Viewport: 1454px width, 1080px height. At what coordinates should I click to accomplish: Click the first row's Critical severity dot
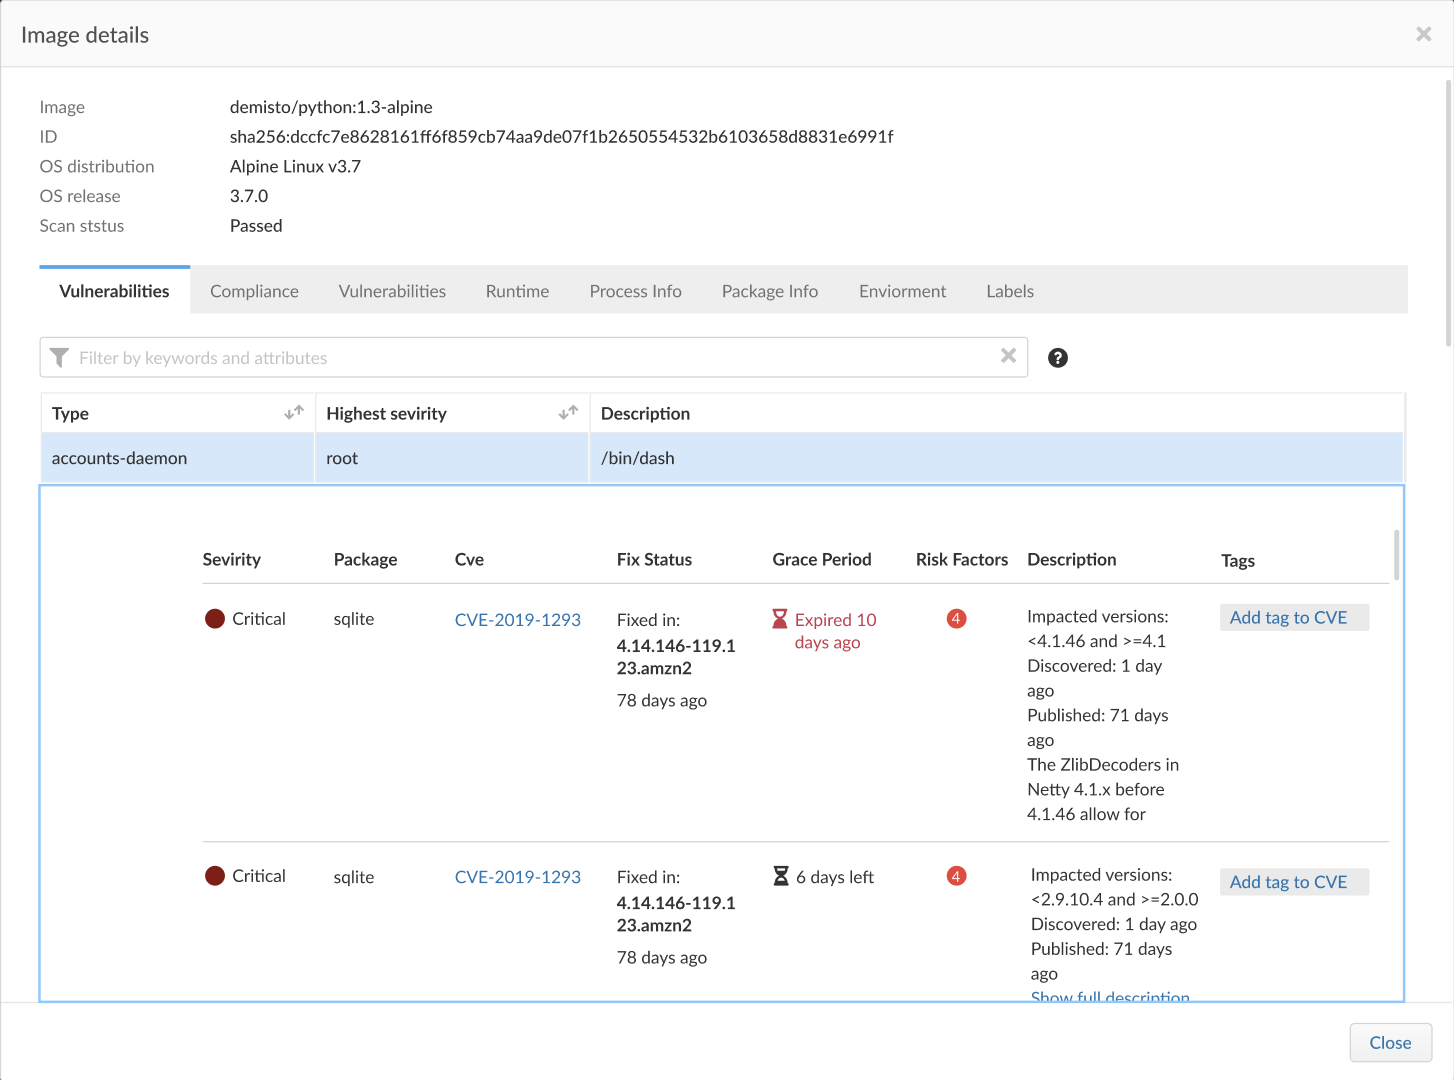215,619
